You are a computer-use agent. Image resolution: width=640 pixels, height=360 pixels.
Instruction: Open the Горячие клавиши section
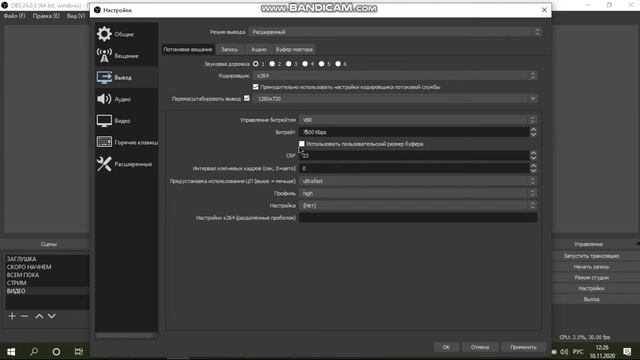point(127,142)
